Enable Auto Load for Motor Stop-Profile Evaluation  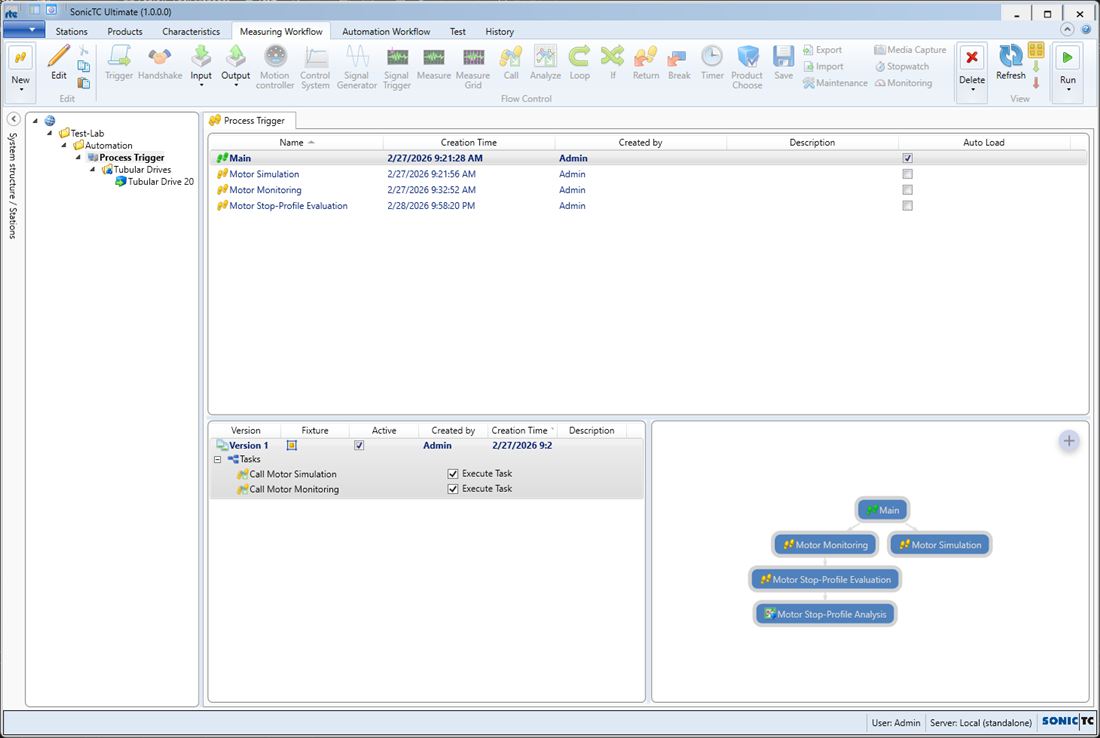click(x=908, y=206)
